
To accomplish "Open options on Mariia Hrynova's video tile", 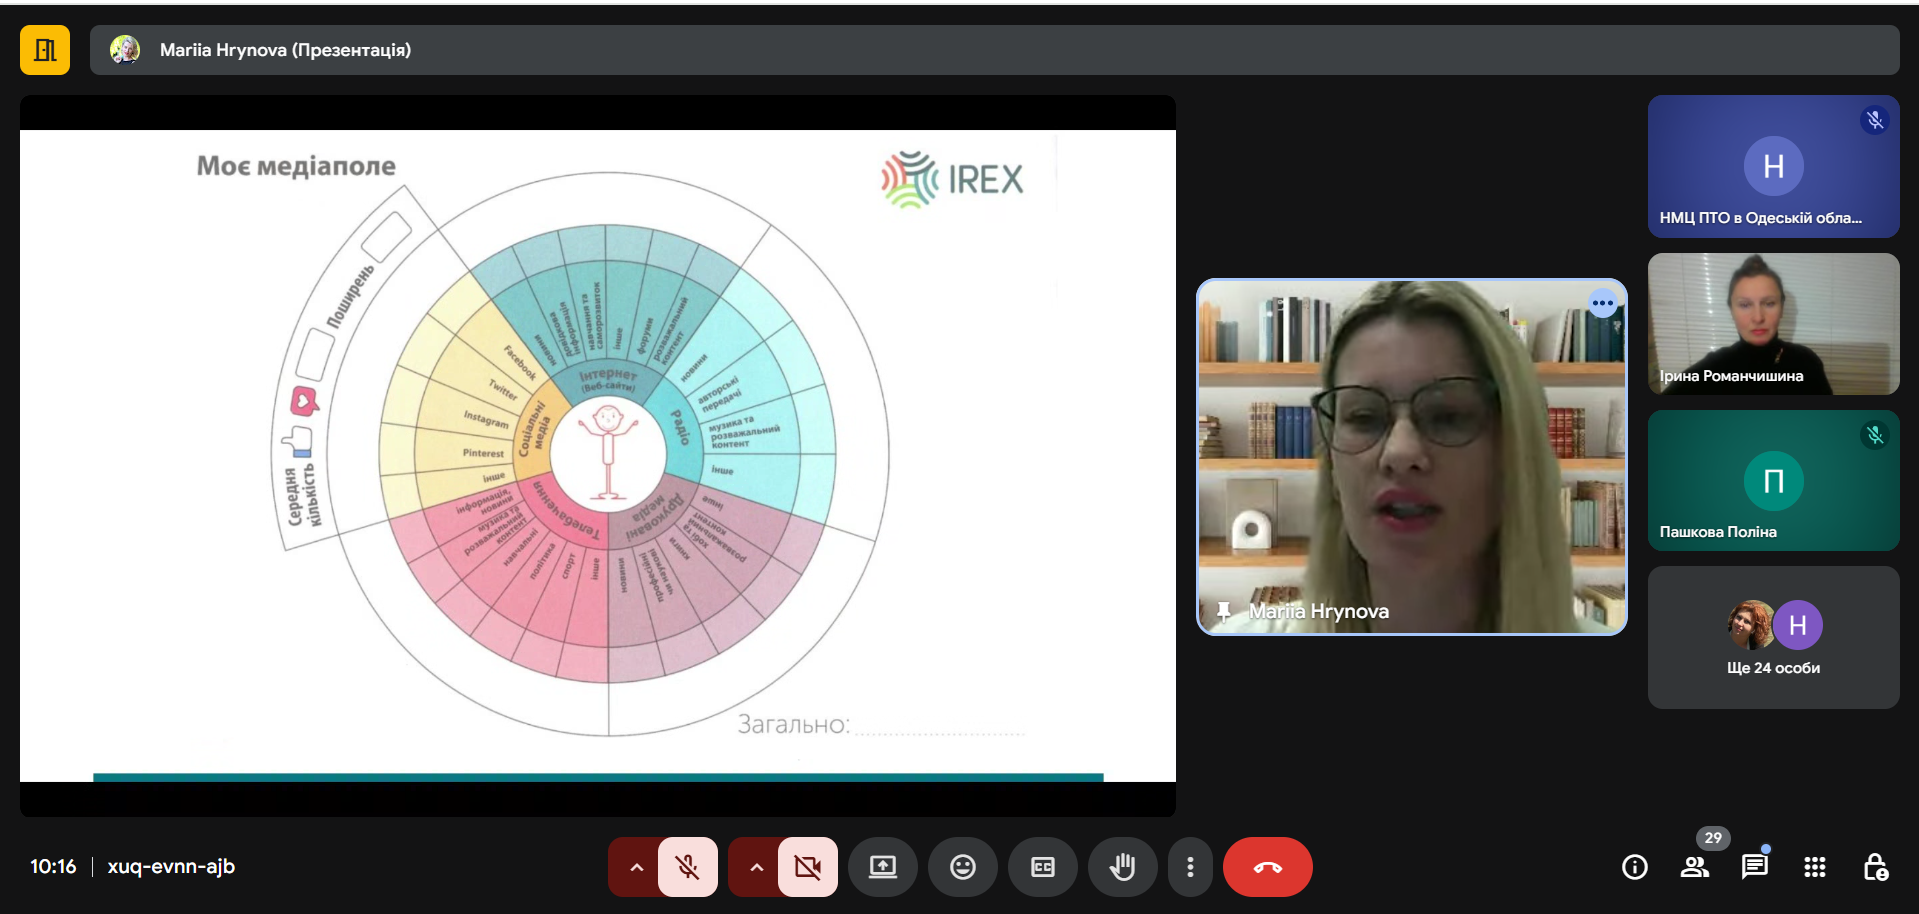I will point(1602,303).
